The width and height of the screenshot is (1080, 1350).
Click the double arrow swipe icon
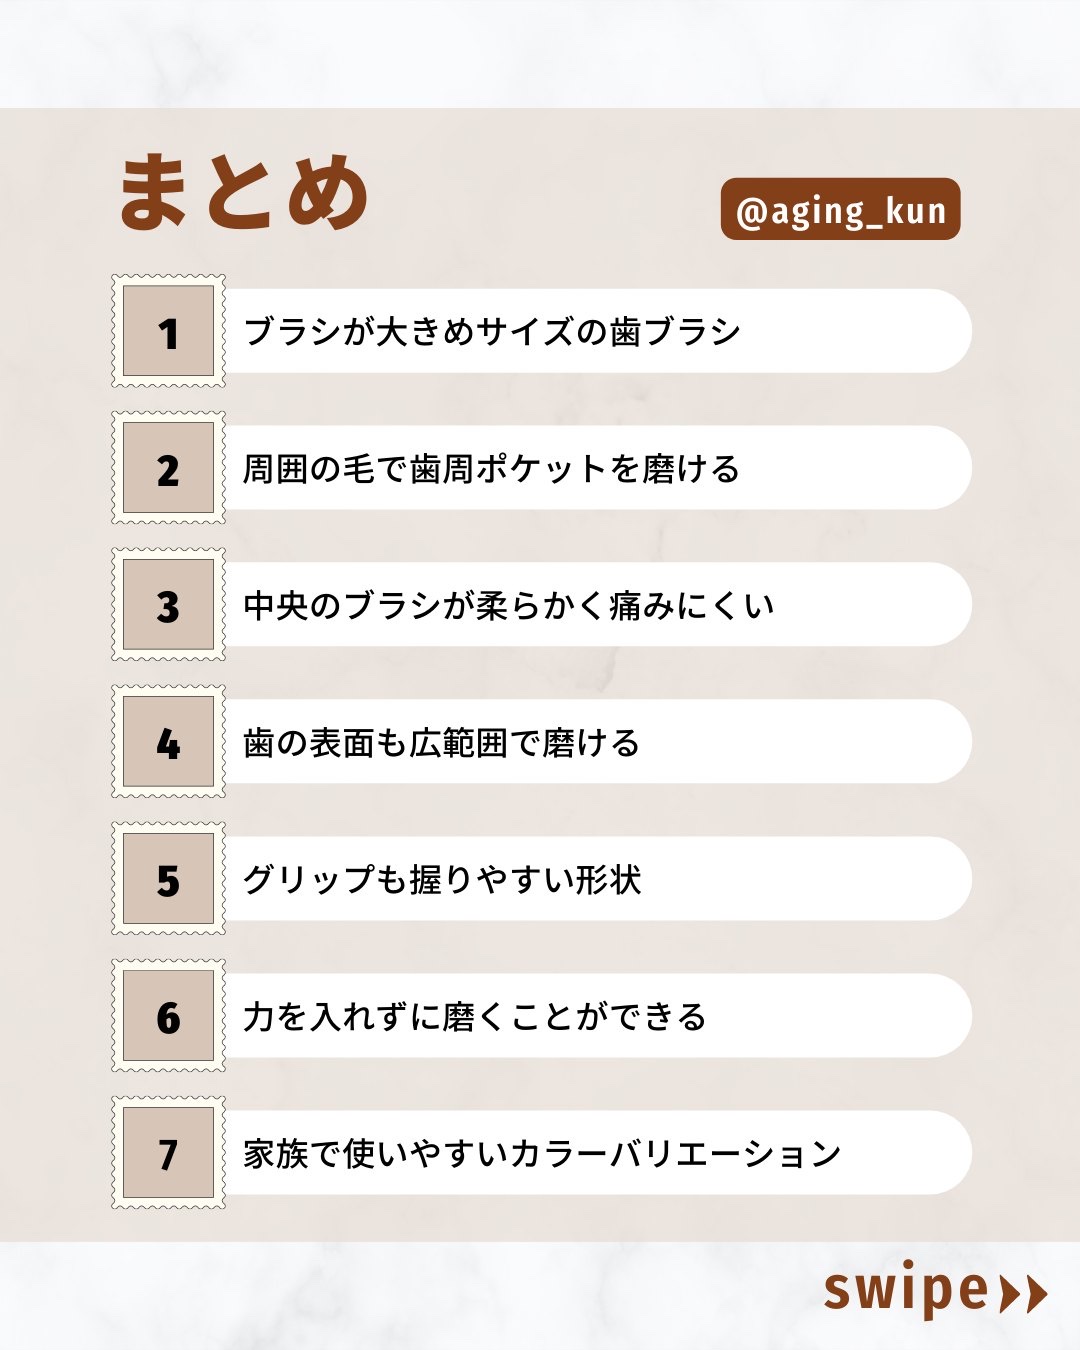[1023, 1294]
